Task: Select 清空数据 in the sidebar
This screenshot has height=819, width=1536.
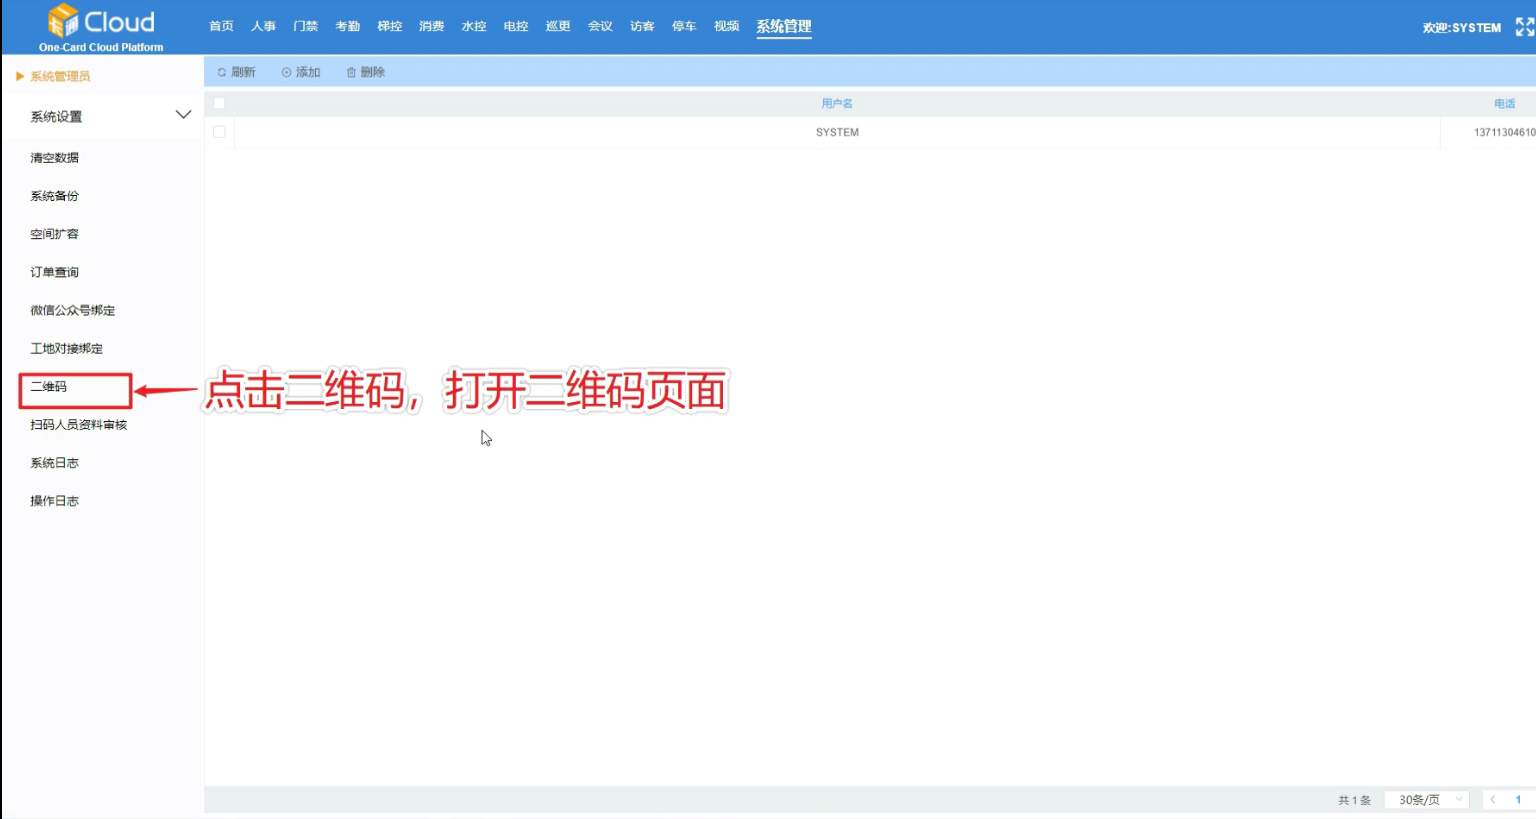Action: click(54, 158)
